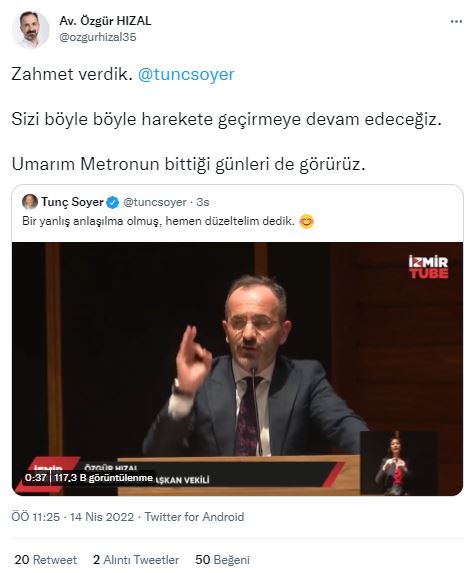Click the İzmir Tube logo on the video
This screenshot has height=573, width=476.
pos(428,267)
